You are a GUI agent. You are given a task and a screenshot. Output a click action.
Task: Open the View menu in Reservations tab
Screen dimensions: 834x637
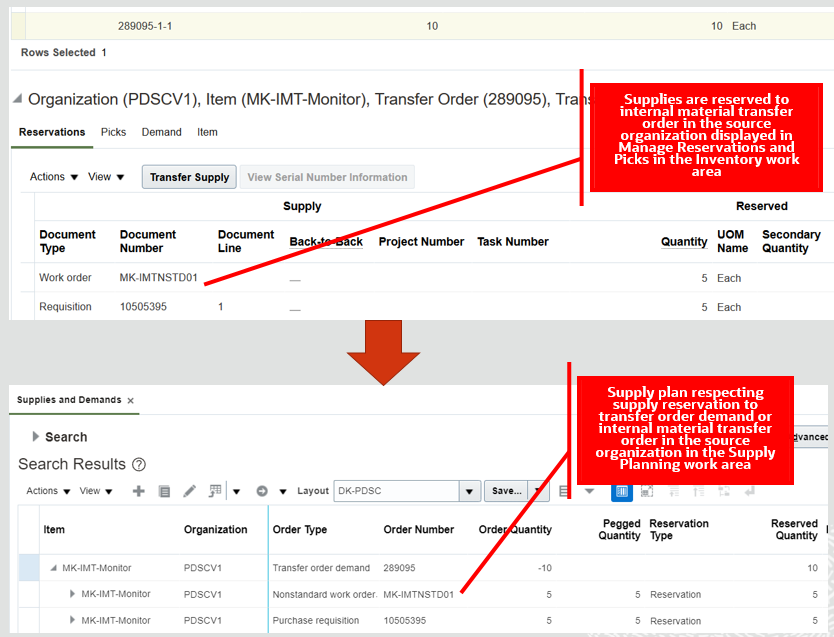(x=106, y=177)
